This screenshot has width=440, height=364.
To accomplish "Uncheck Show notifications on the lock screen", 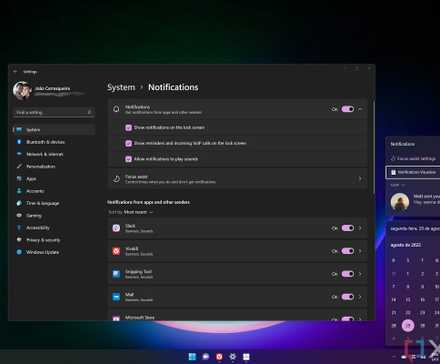I will coord(128,128).
